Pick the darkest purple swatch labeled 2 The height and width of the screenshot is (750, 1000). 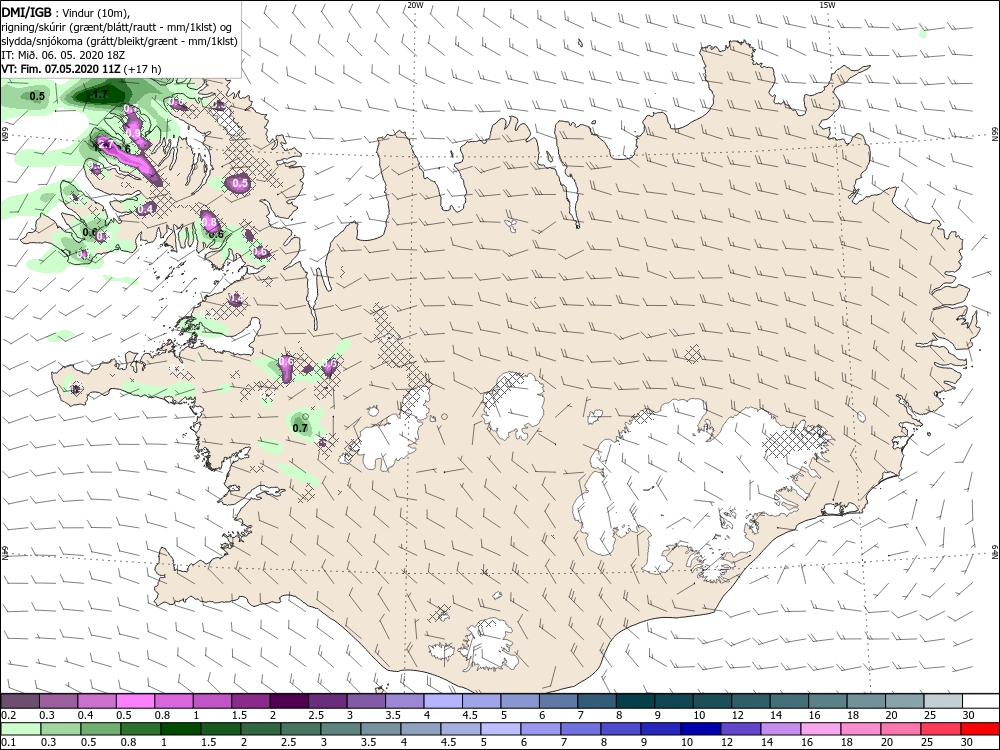click(289, 701)
